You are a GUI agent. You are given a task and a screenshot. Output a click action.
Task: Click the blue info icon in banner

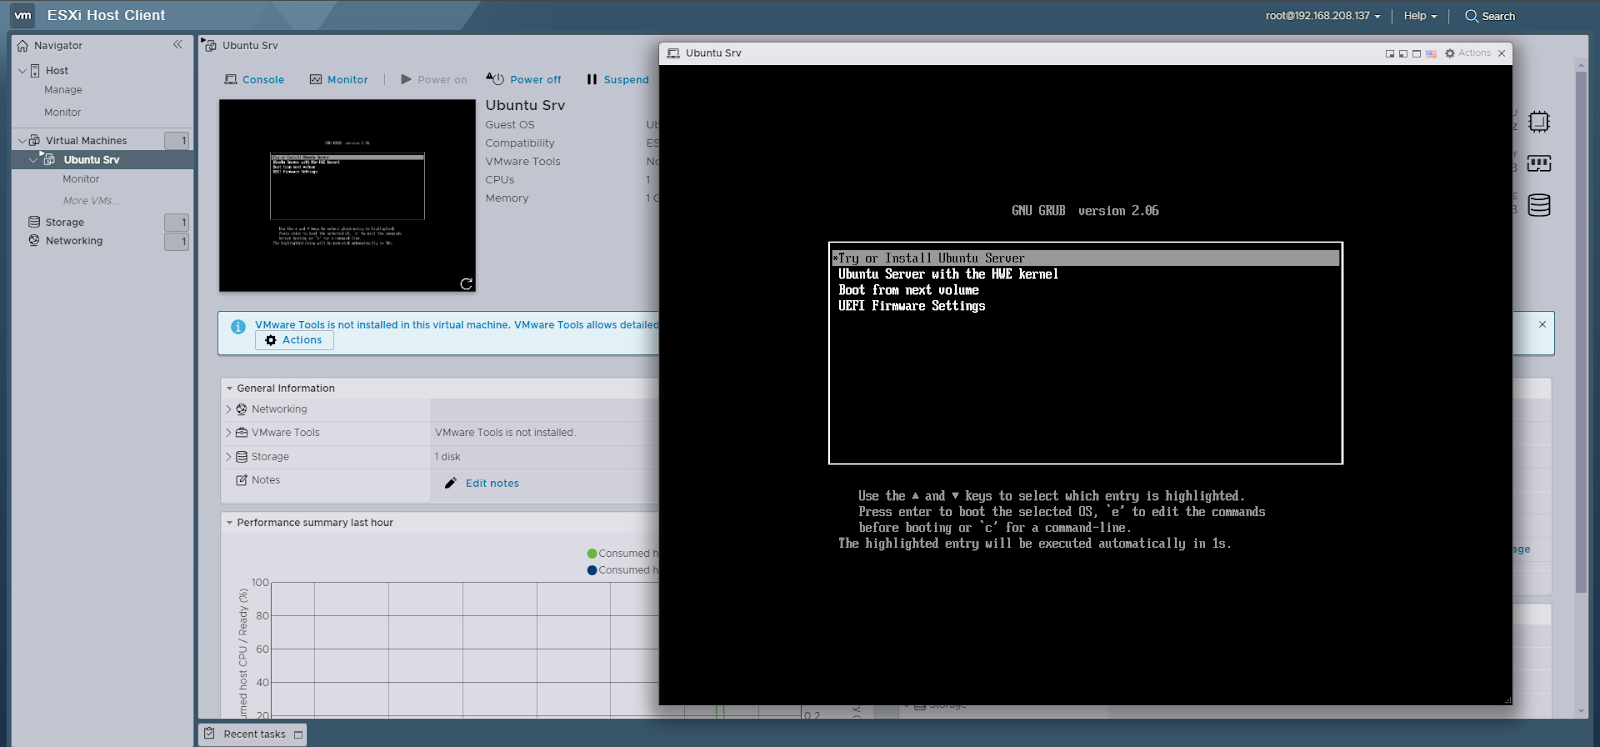click(238, 327)
